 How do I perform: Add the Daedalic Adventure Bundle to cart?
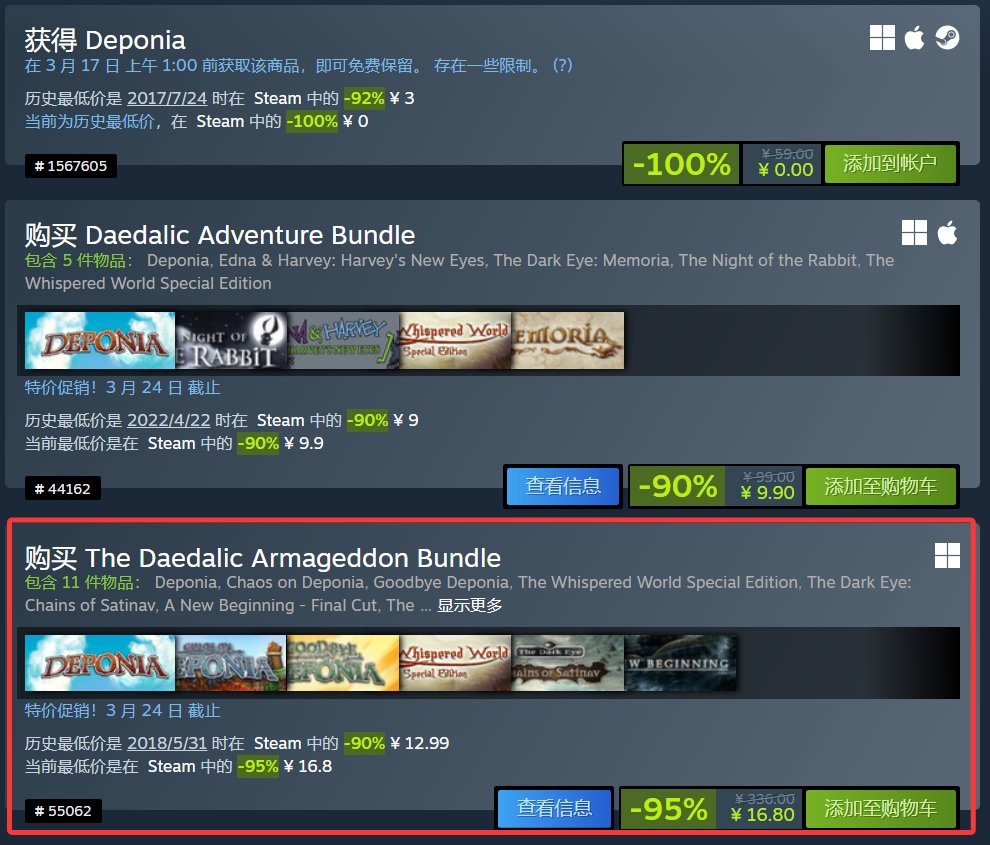coord(880,486)
